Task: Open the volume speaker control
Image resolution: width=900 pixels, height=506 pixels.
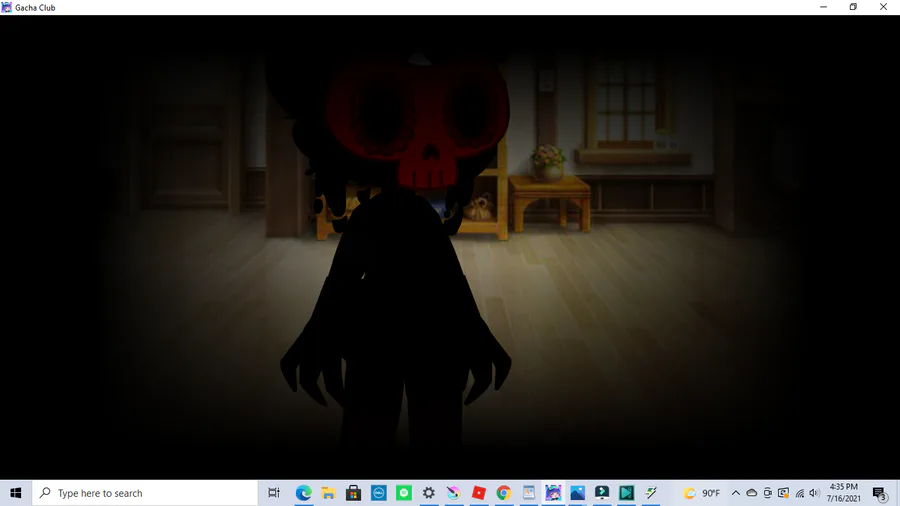Action: click(814, 493)
